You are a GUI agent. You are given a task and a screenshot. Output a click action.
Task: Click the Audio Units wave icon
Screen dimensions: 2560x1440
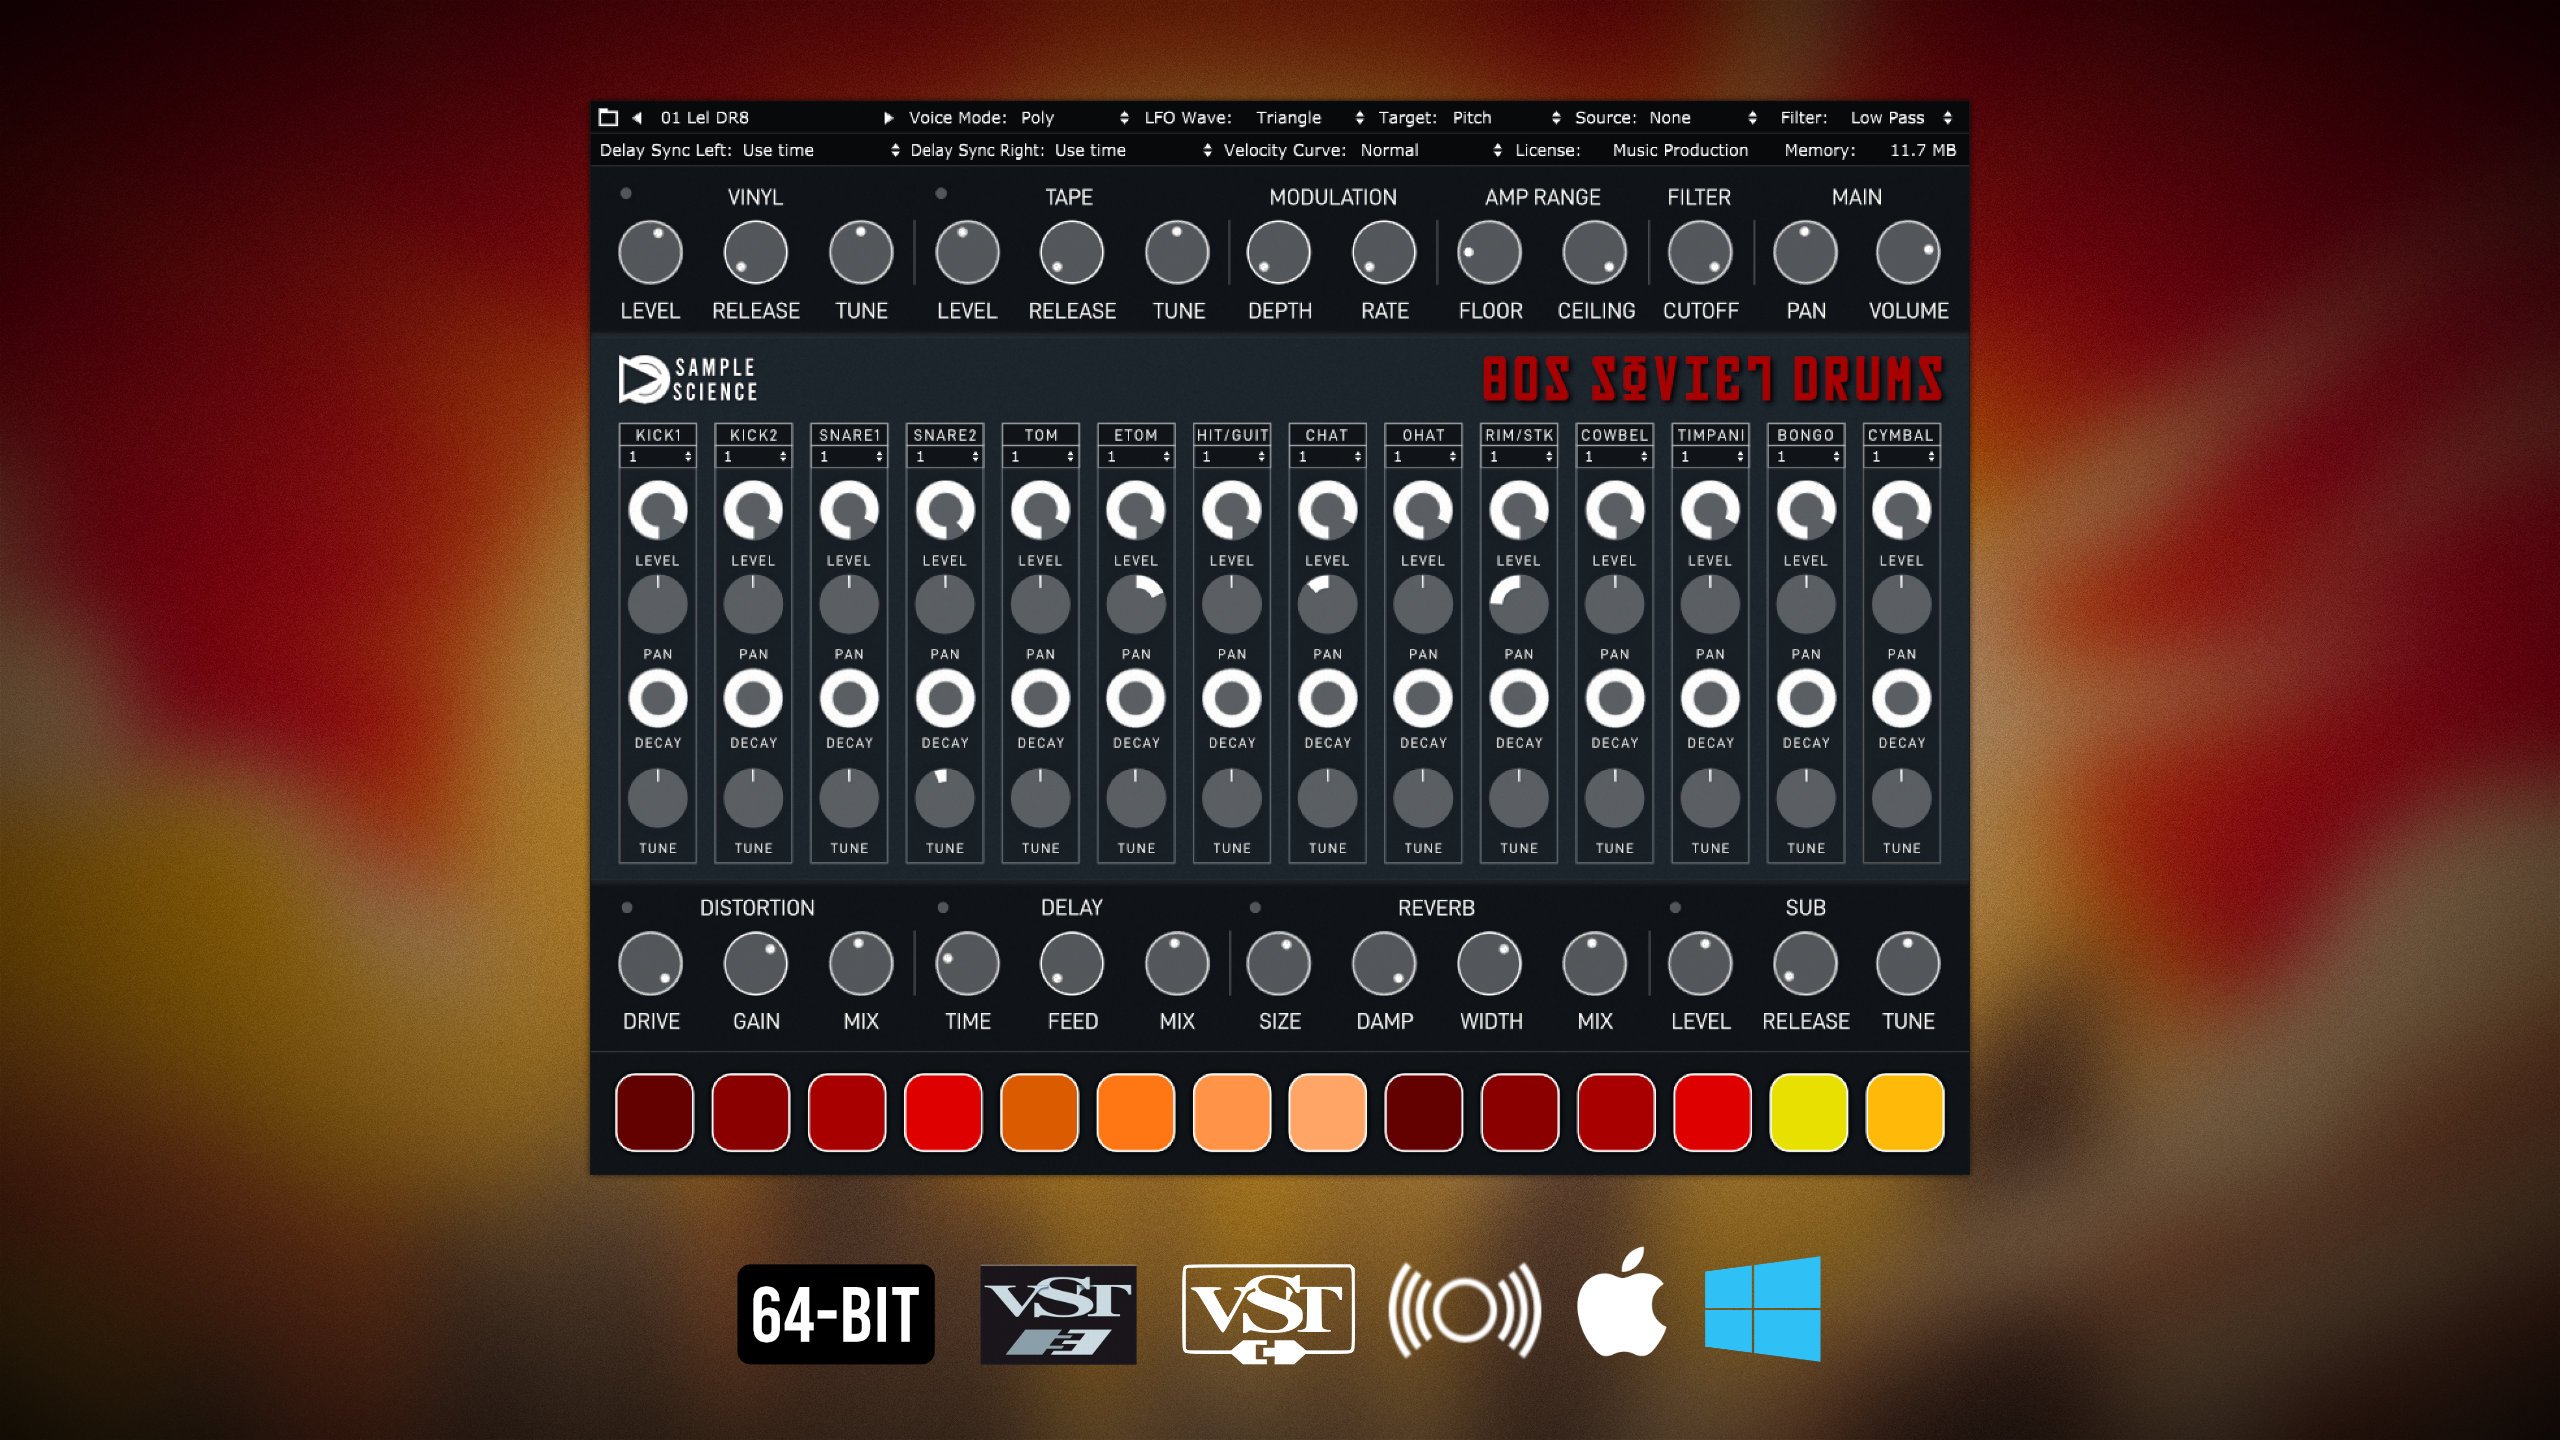tap(1464, 1309)
